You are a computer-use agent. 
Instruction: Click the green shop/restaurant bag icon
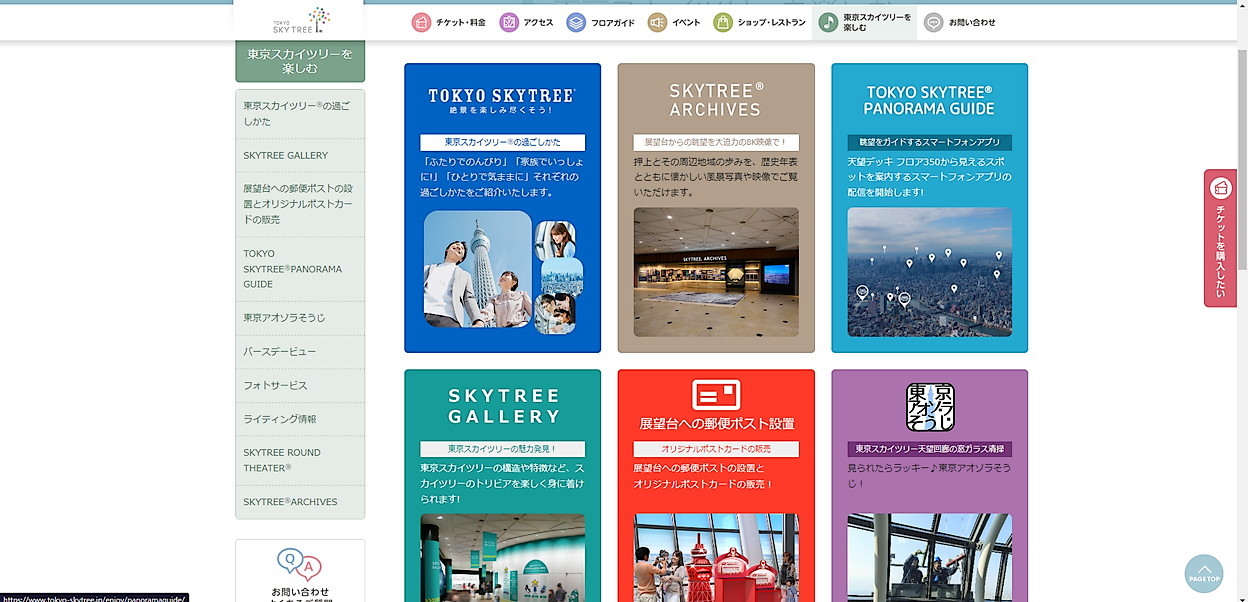(723, 22)
